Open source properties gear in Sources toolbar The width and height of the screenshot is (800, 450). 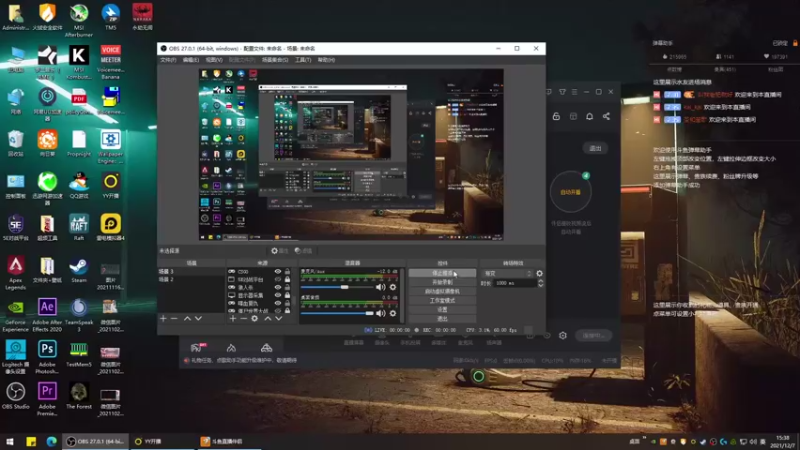[255, 318]
